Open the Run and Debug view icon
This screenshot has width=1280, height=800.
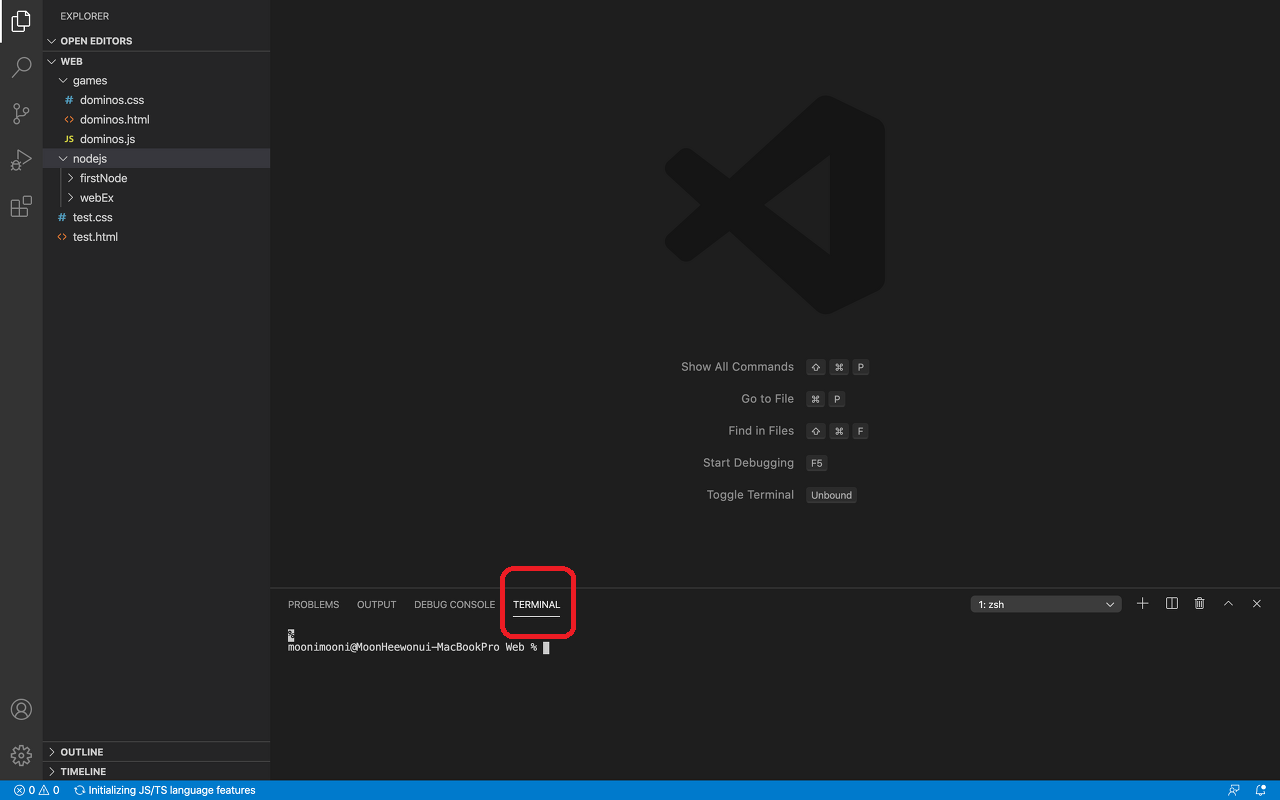(x=21, y=160)
